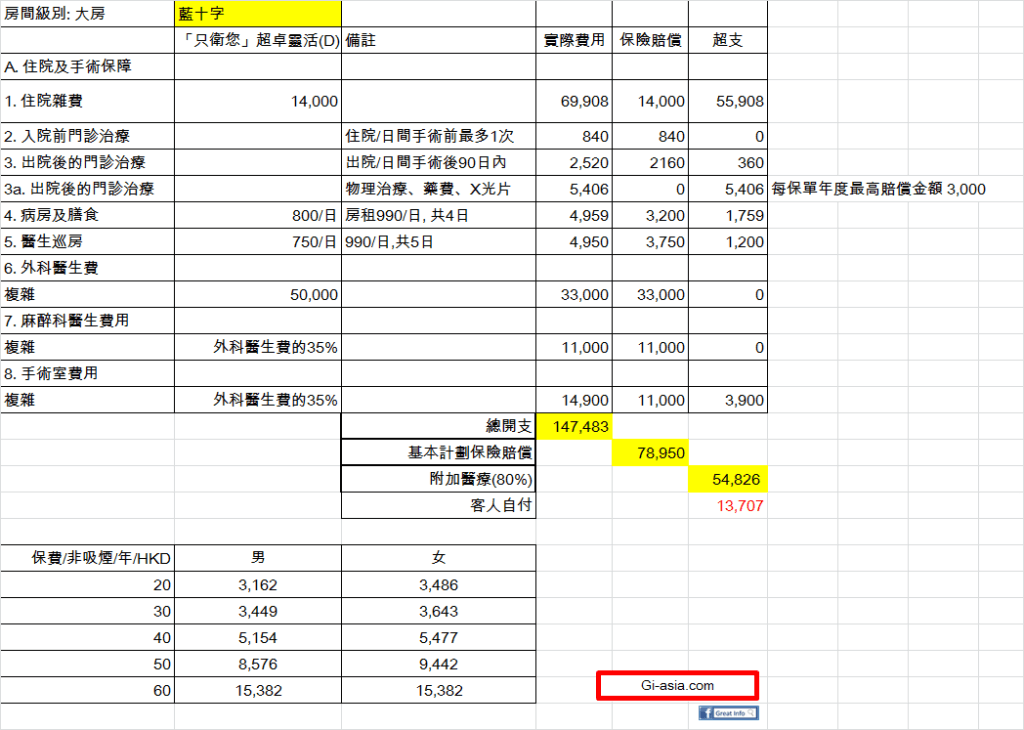Viewport: 1024px width, 730px height.
Task: Select the value 3,900
Action: tap(744, 400)
